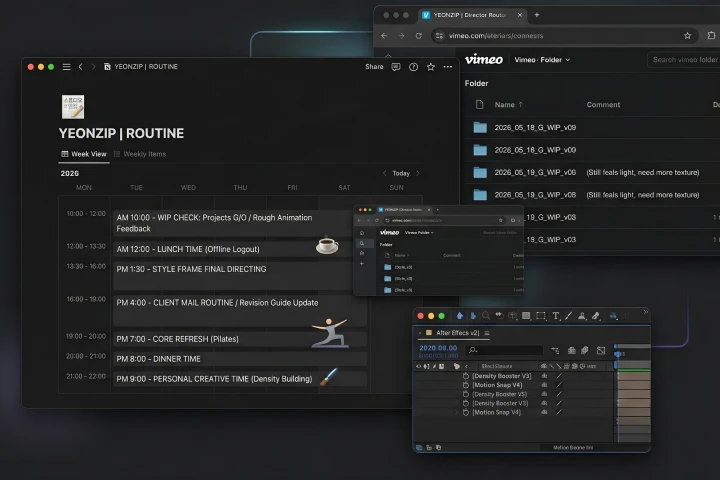Screen dimensions: 720x480
Task: Toggle the video eye column switch in timeline header
Action: click(418, 366)
